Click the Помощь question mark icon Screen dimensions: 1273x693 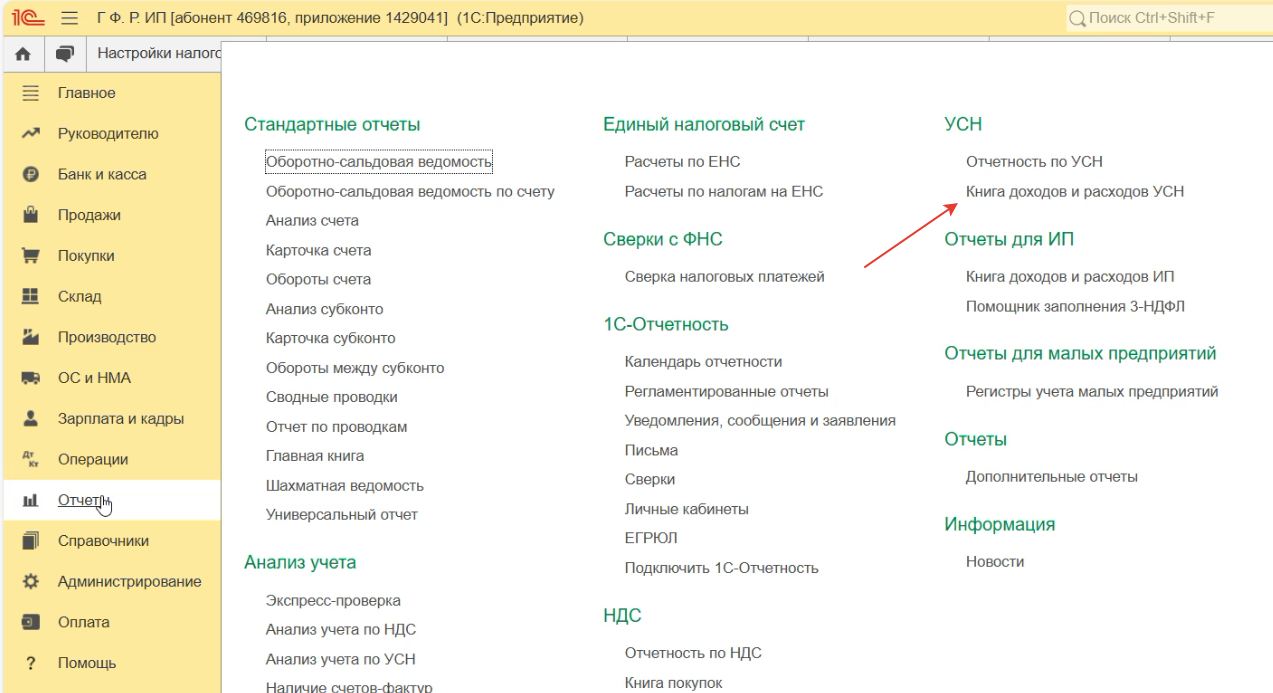click(x=30, y=663)
